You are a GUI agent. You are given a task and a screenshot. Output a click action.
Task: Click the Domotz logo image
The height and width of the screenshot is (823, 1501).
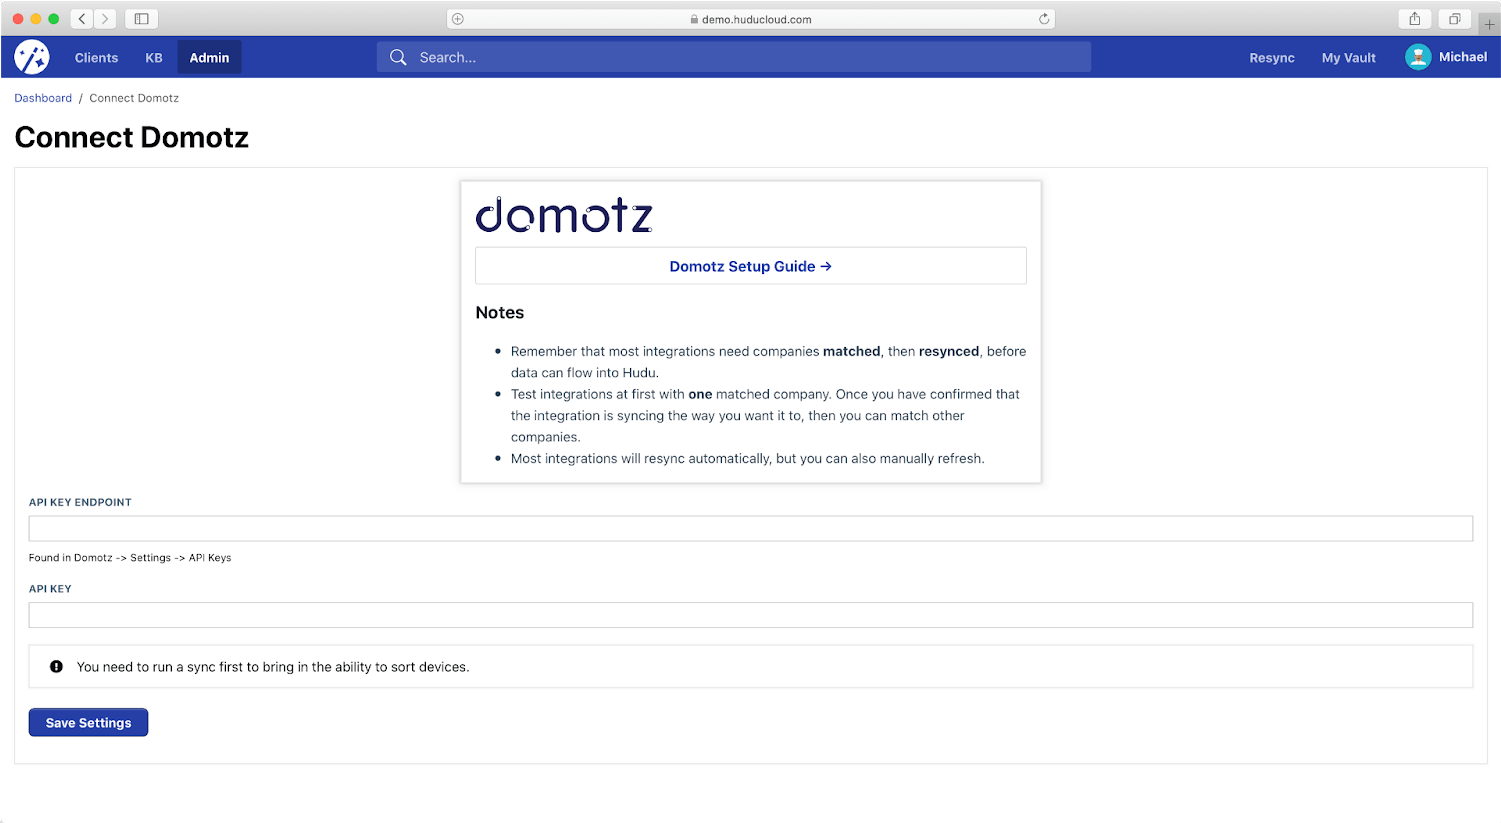(x=564, y=215)
